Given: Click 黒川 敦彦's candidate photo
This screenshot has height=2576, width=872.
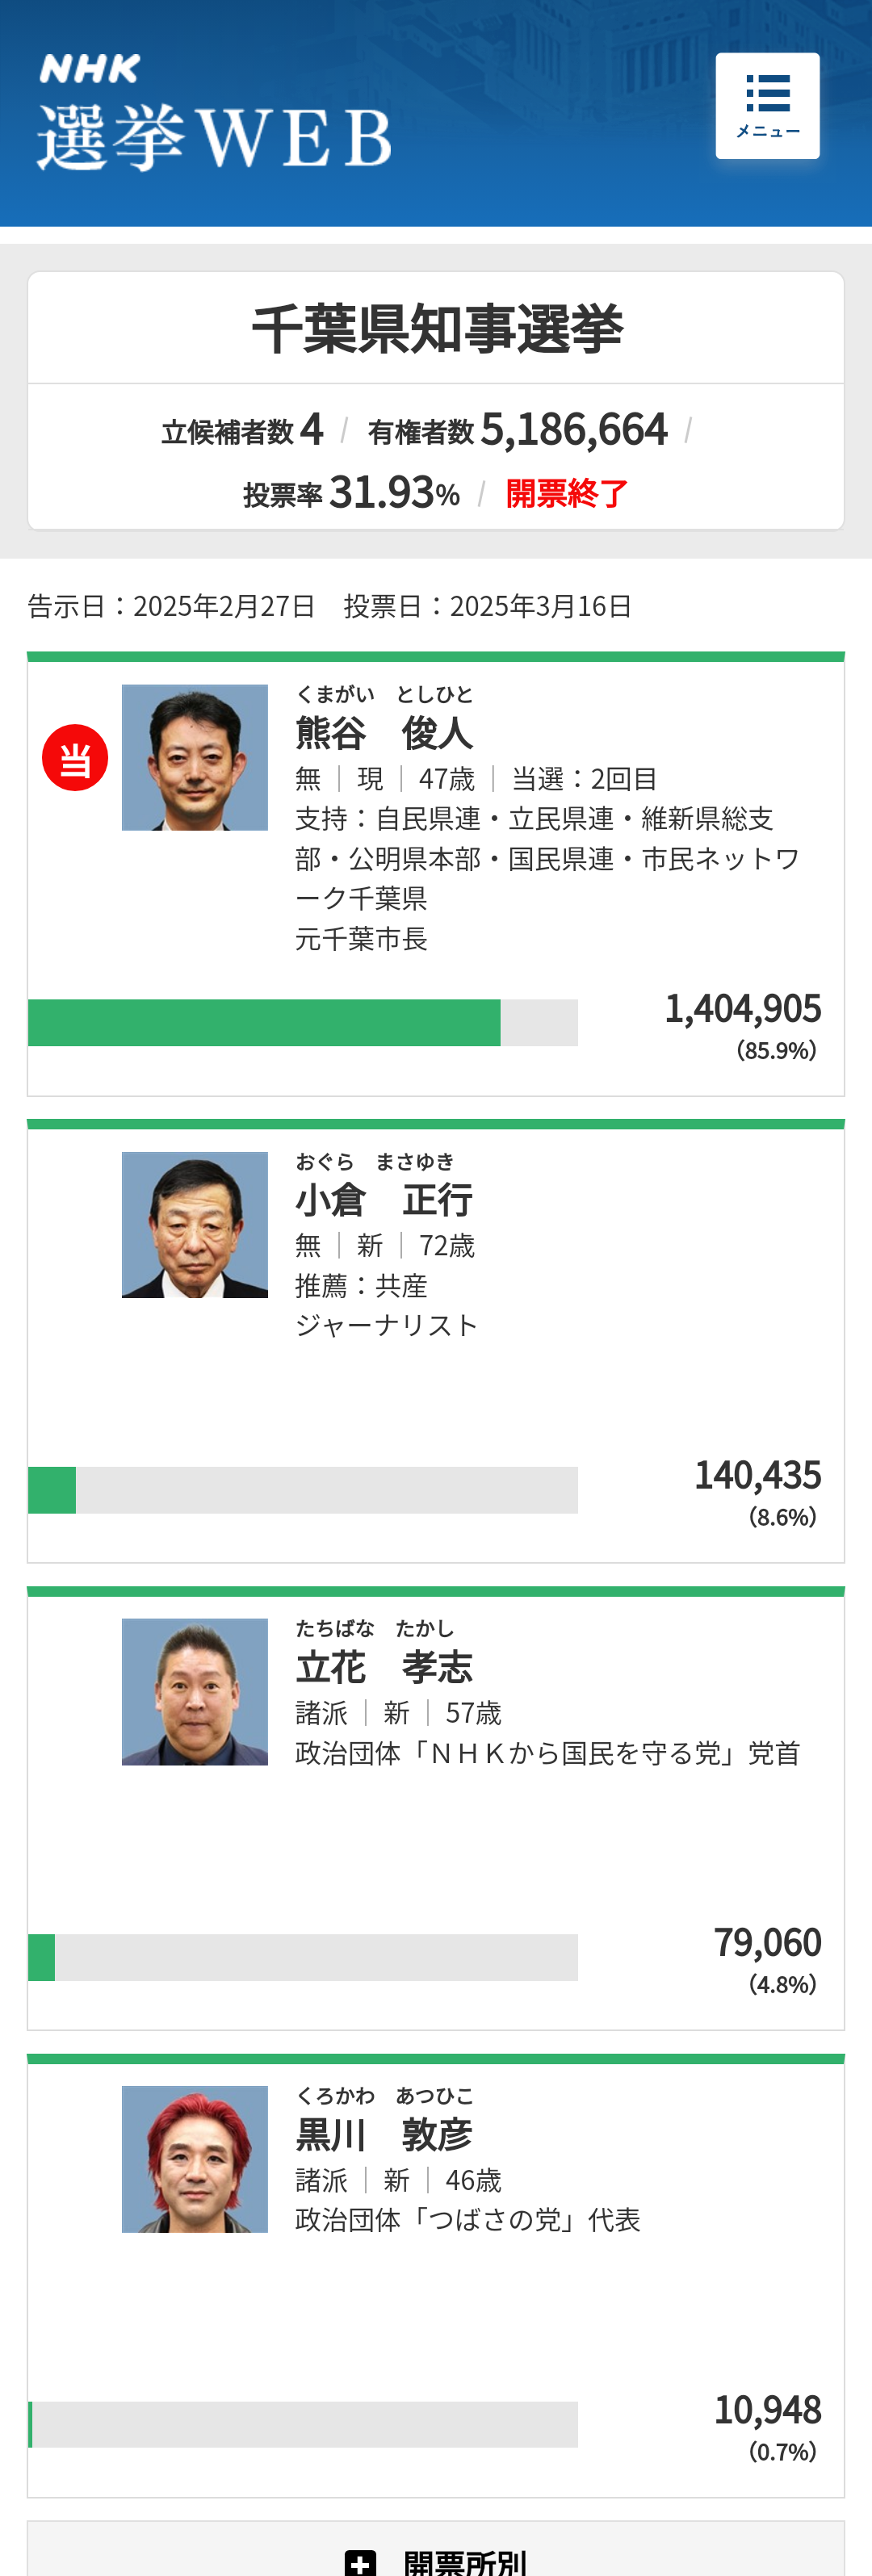Looking at the screenshot, I should click(195, 2159).
